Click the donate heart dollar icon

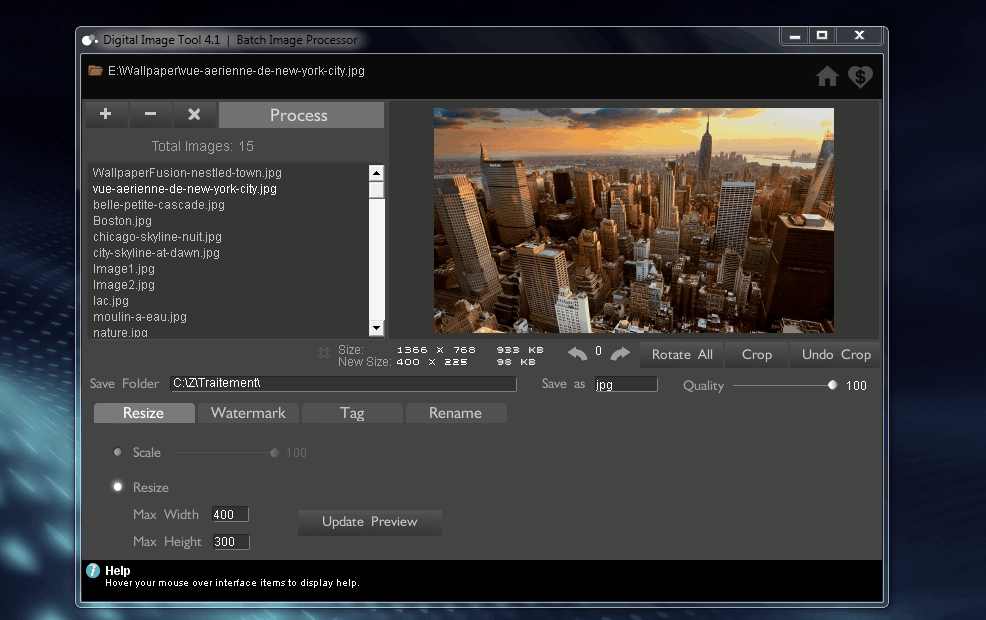860,77
